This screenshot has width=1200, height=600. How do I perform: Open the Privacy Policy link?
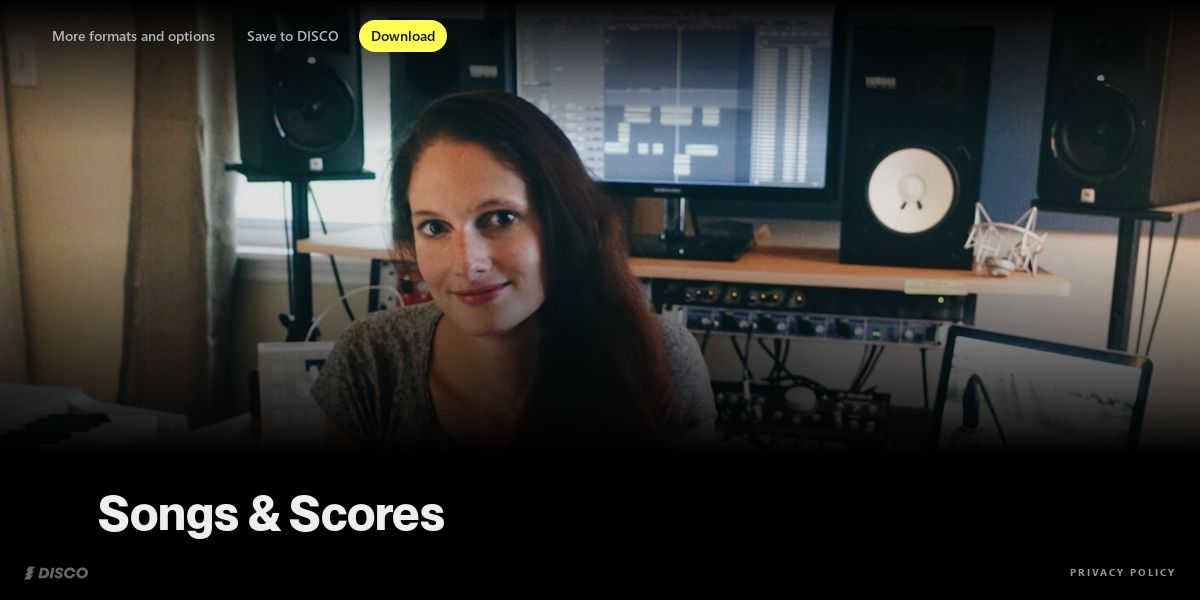pyautogui.click(x=1122, y=573)
